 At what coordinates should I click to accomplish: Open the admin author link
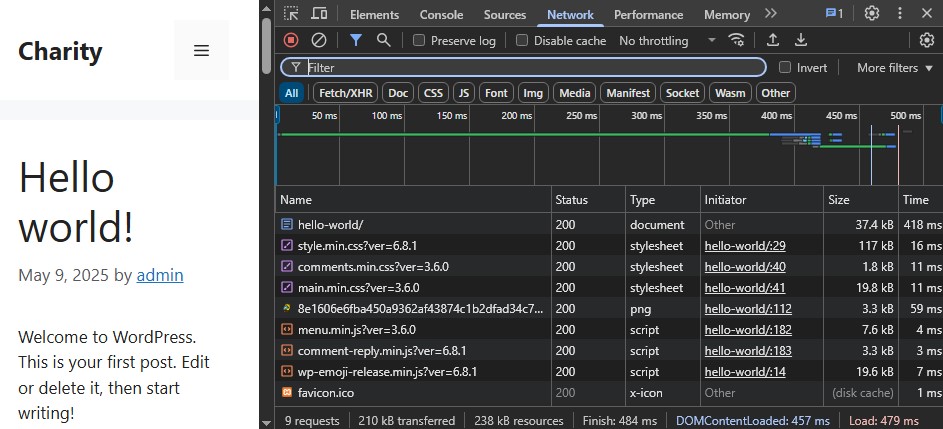pyautogui.click(x=160, y=275)
